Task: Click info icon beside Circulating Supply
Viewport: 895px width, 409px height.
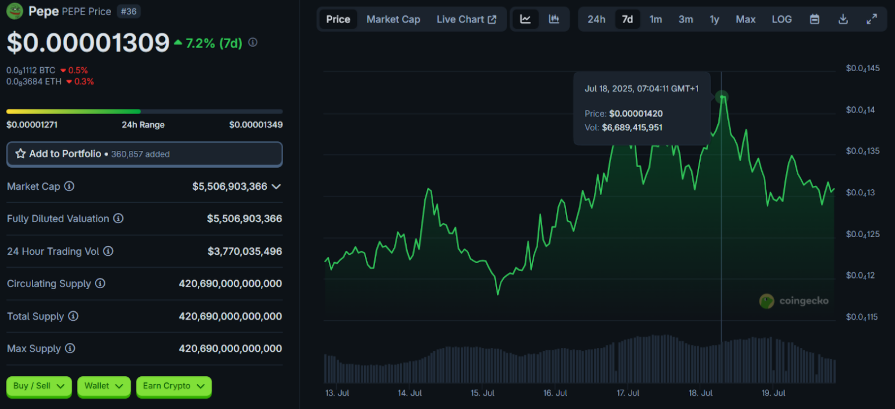Action: pos(100,284)
